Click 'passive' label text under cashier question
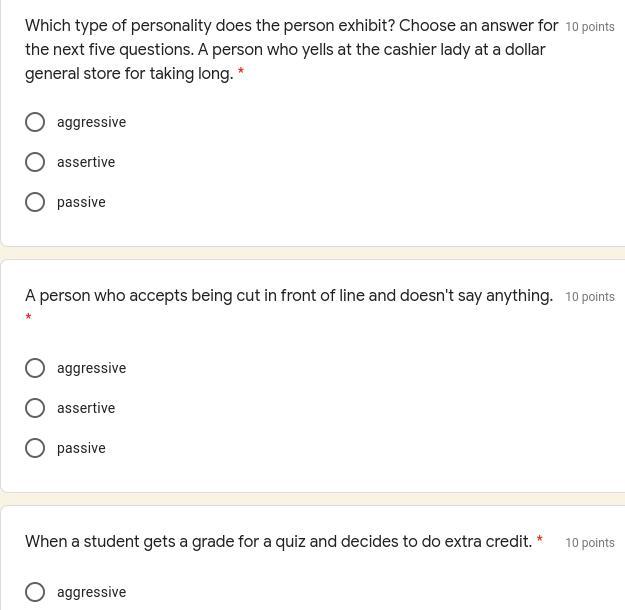625x610 pixels. [81, 202]
